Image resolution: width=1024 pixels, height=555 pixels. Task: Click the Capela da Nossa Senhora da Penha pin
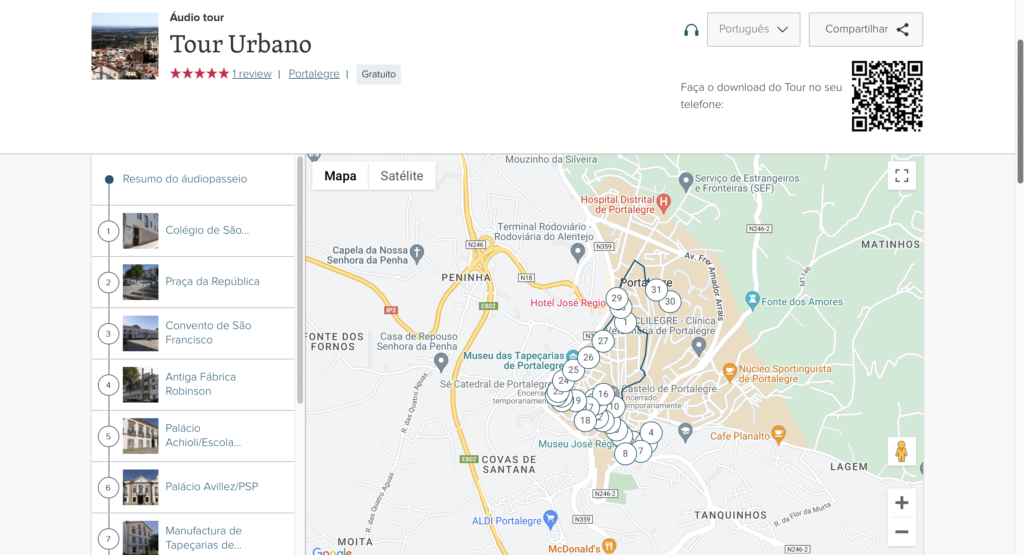pyautogui.click(x=417, y=253)
